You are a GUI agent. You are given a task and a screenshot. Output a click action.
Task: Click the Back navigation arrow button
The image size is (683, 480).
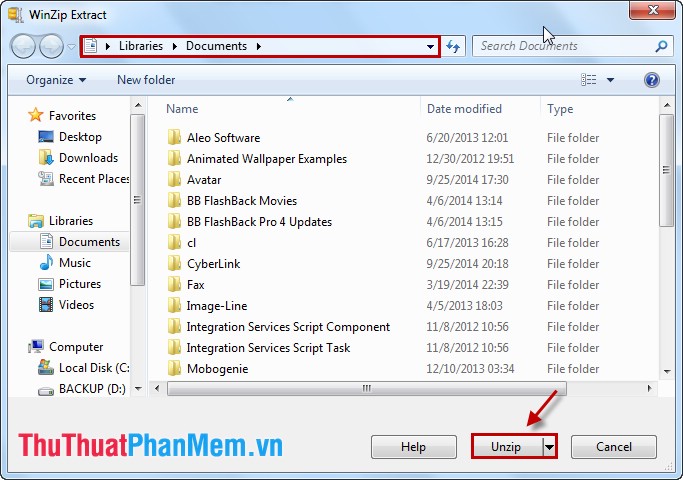[23, 46]
